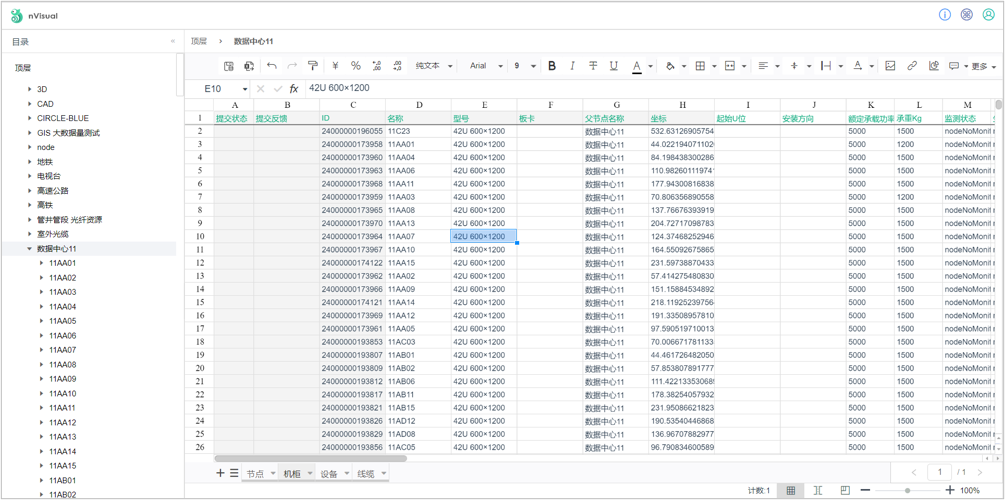
Task: Expand the 11AA01 tree node
Action: [x=42, y=263]
